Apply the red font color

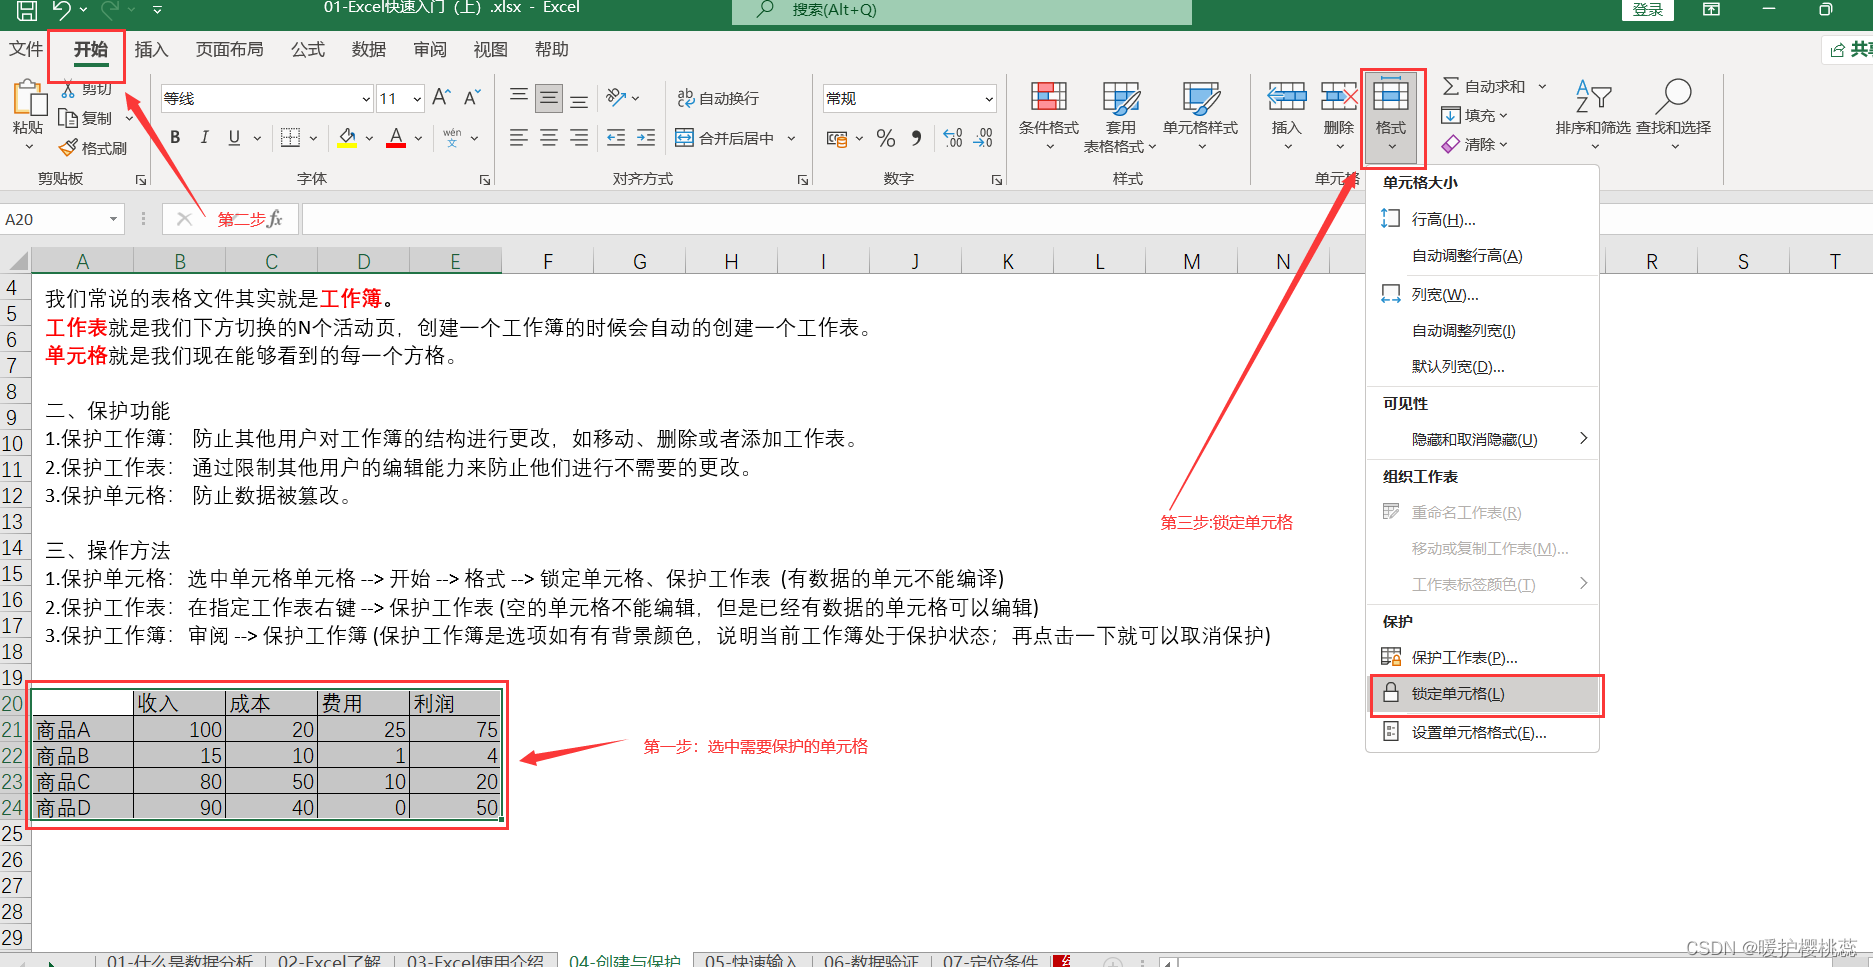click(396, 138)
